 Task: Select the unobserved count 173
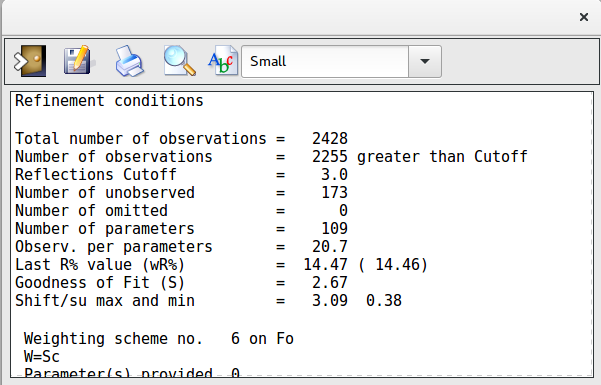(x=334, y=192)
